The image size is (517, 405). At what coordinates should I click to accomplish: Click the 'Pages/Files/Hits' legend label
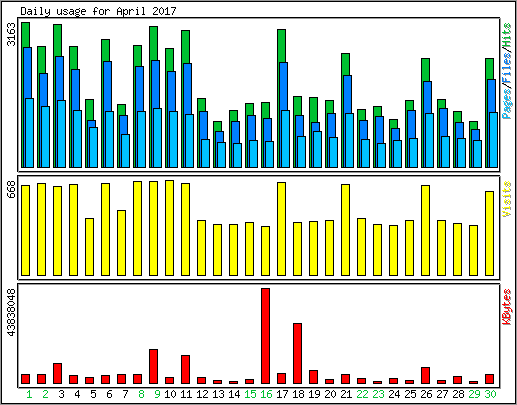coord(507,71)
